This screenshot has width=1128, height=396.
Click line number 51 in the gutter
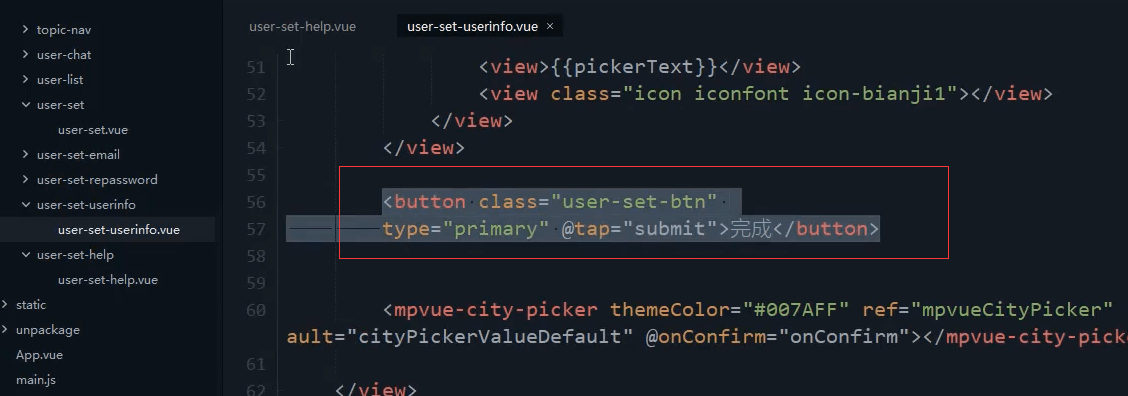coord(256,67)
